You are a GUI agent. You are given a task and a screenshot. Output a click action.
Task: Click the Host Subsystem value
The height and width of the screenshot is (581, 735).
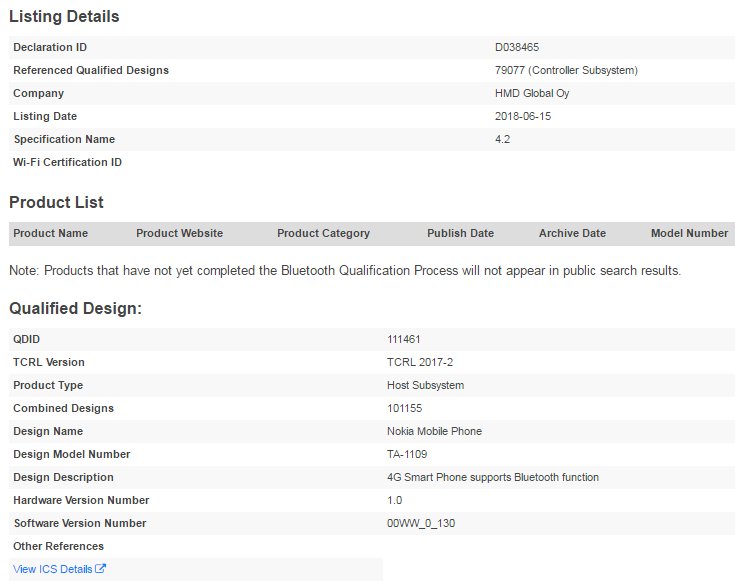click(x=426, y=385)
